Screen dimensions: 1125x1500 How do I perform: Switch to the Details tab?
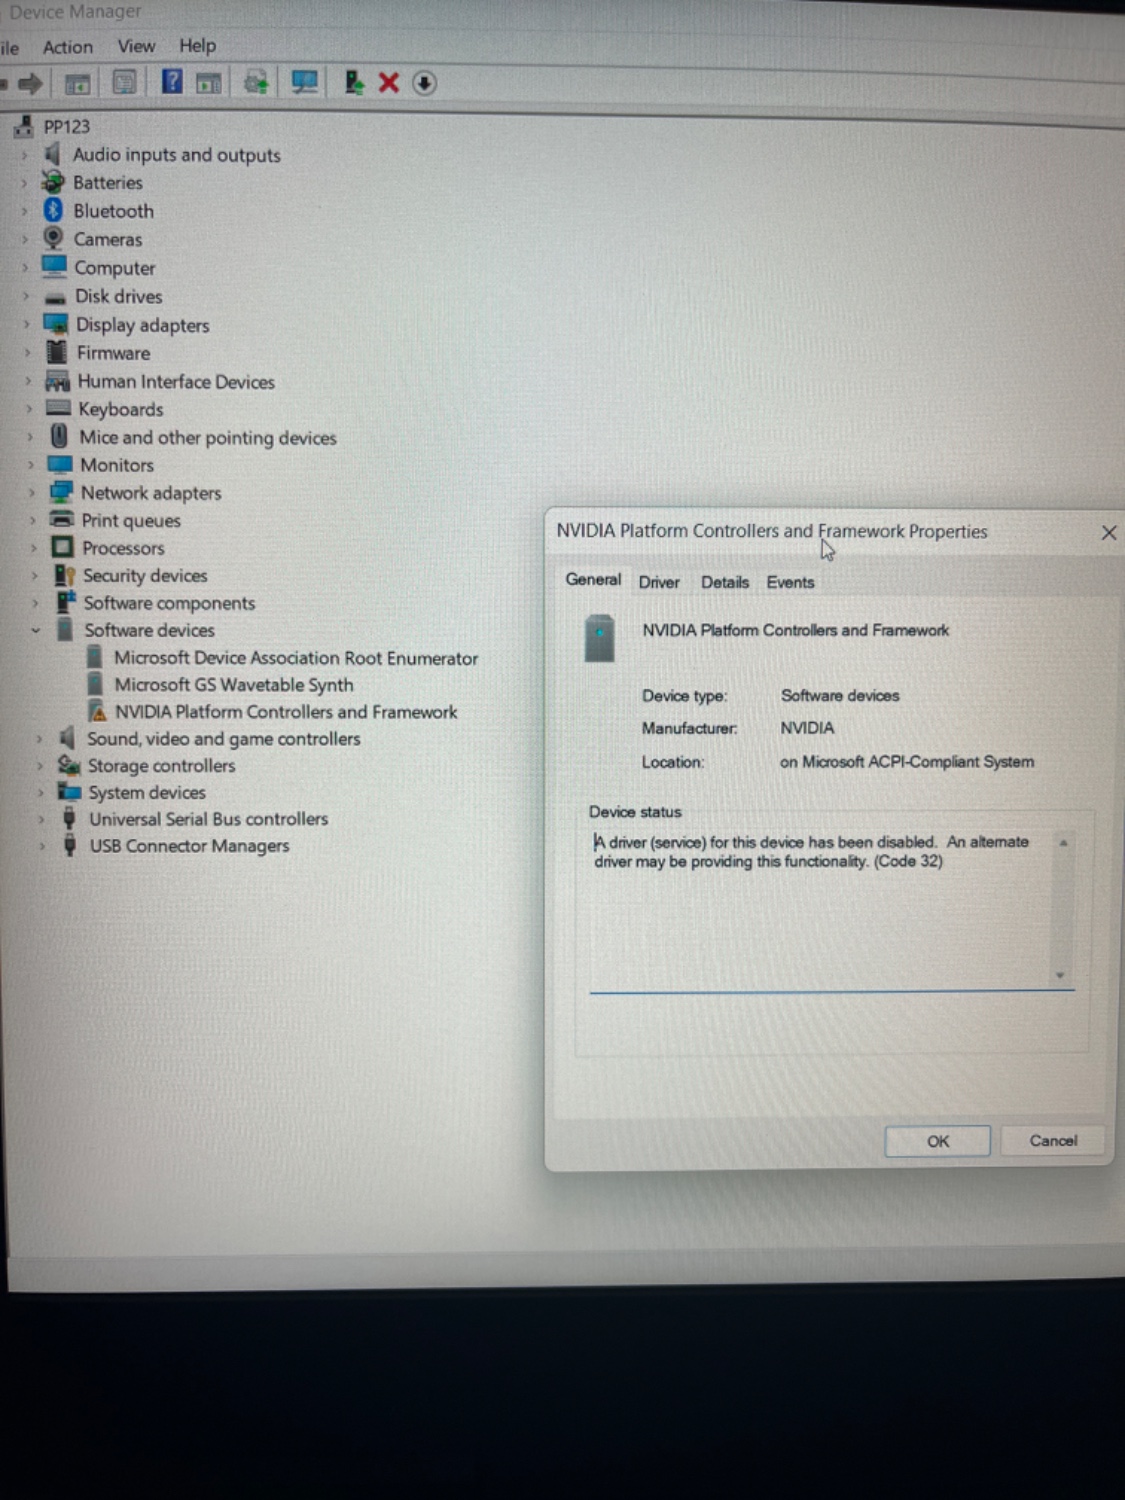pos(725,582)
